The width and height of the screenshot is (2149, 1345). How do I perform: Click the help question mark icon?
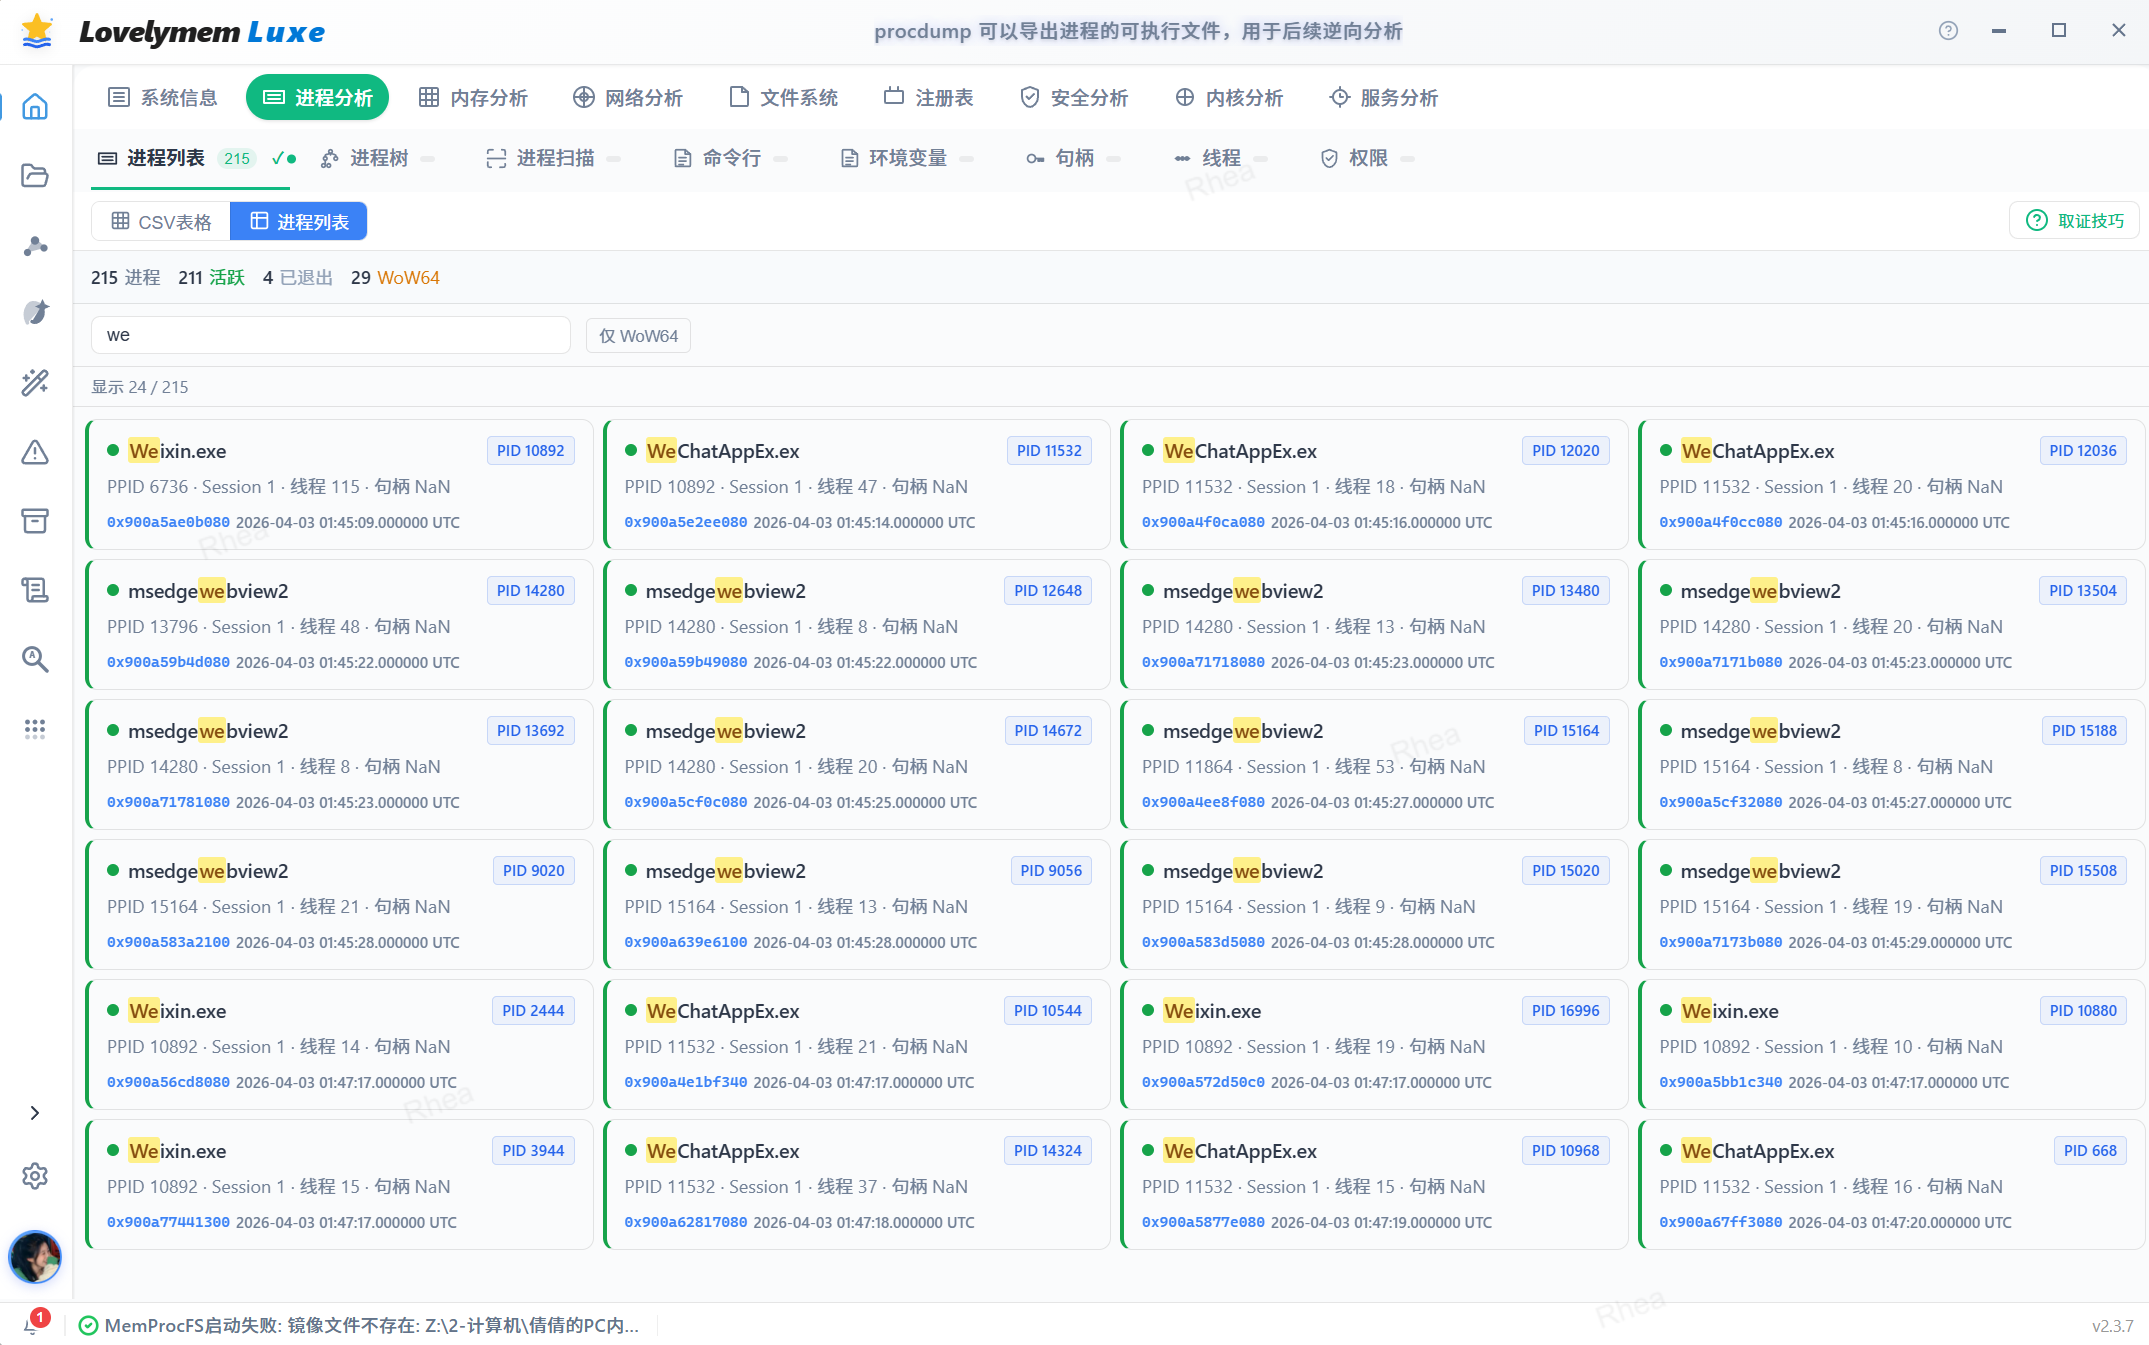tap(1948, 31)
